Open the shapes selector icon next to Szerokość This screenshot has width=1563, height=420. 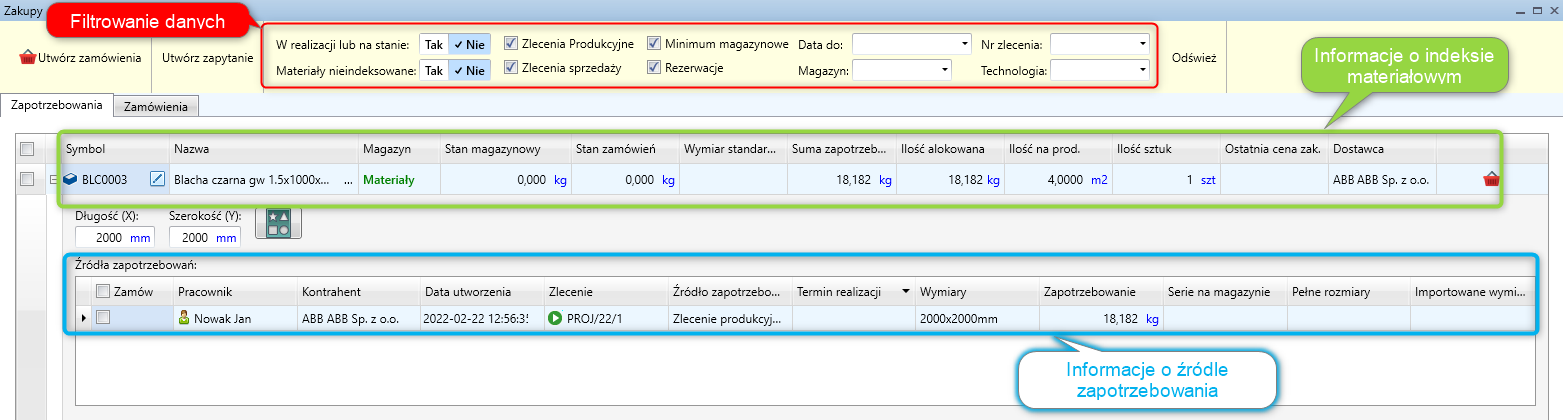[278, 224]
